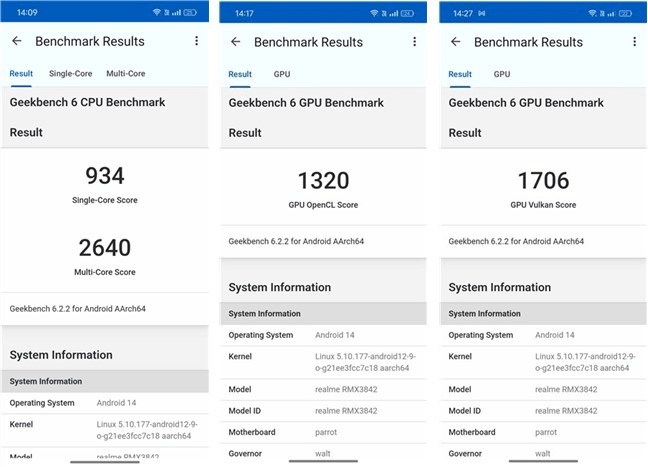
Task: Go back from the Vulkan Benchmark Results screen
Action: (456, 42)
